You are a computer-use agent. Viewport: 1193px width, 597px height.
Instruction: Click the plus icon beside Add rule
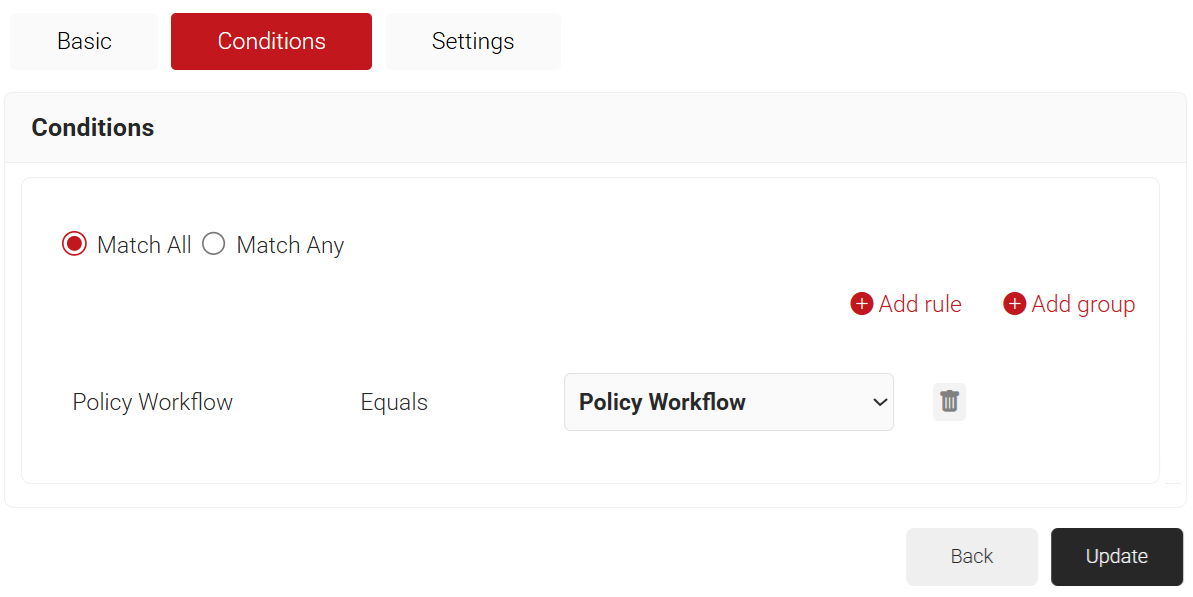pyautogui.click(x=861, y=304)
